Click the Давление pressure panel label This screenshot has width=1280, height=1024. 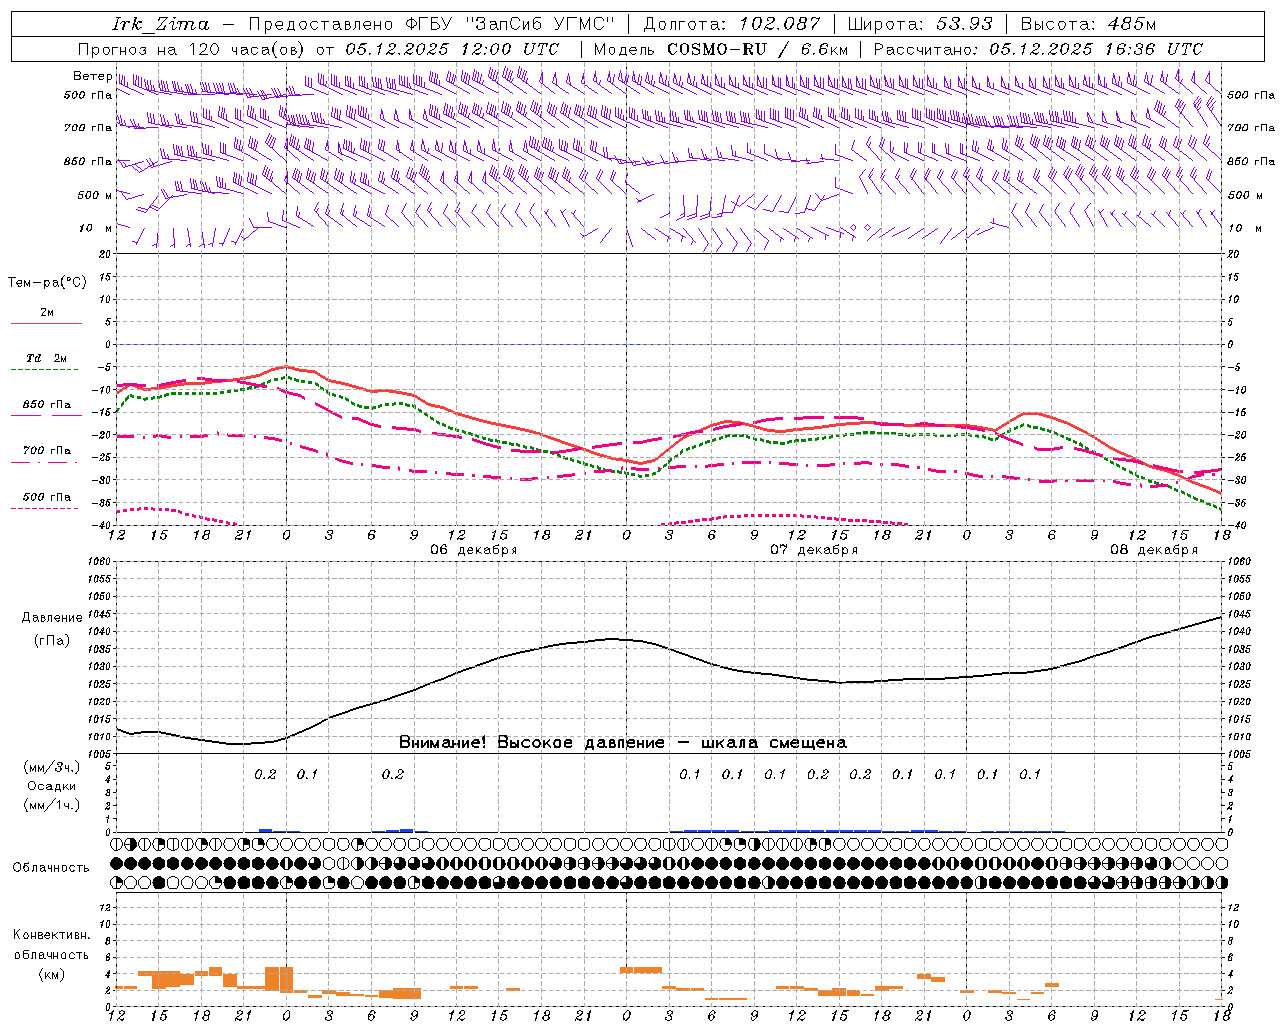52,618
